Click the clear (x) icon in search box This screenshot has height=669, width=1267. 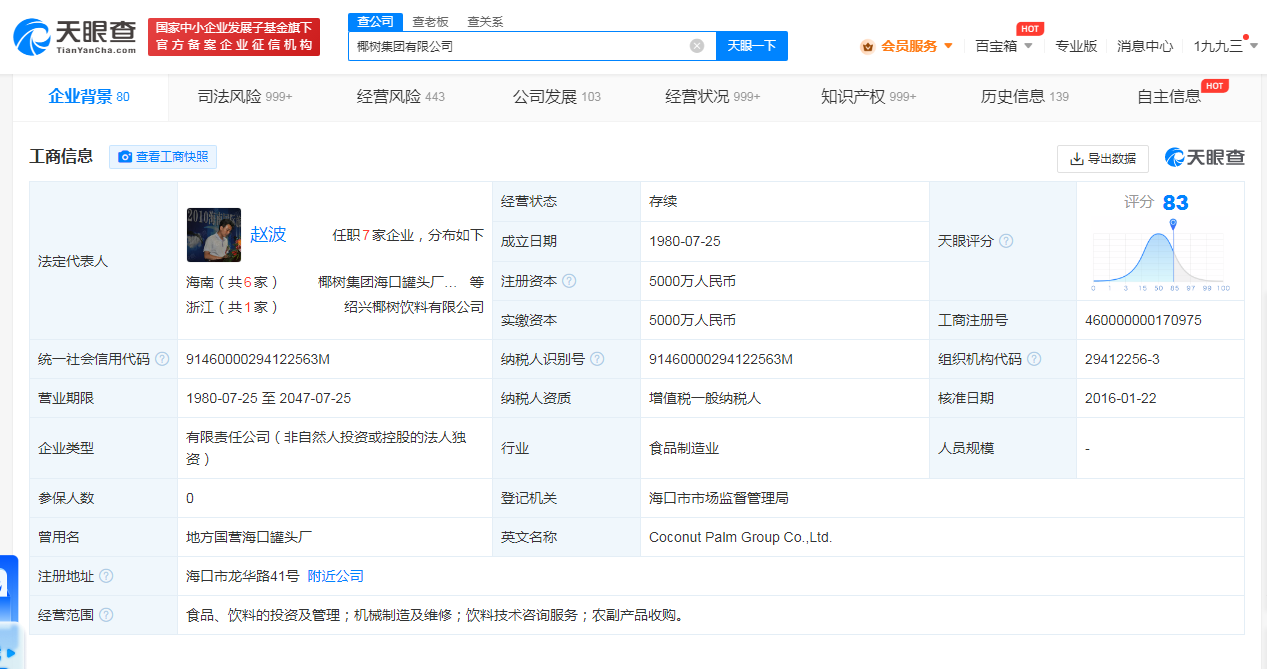(x=696, y=45)
